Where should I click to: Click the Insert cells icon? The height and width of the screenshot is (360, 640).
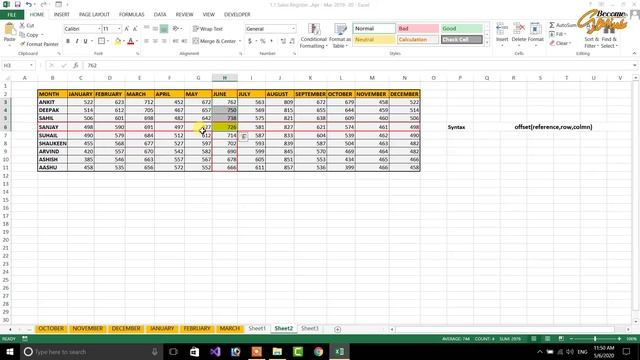(502, 29)
